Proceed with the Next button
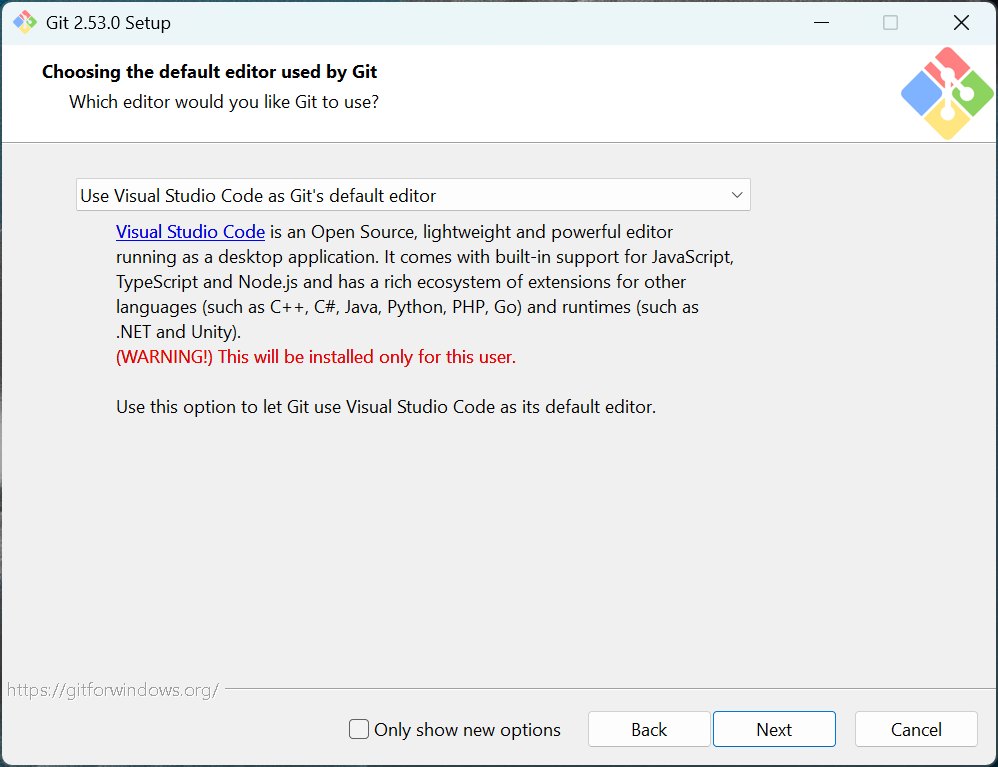Screen dimensions: 998x767 pos(774,729)
